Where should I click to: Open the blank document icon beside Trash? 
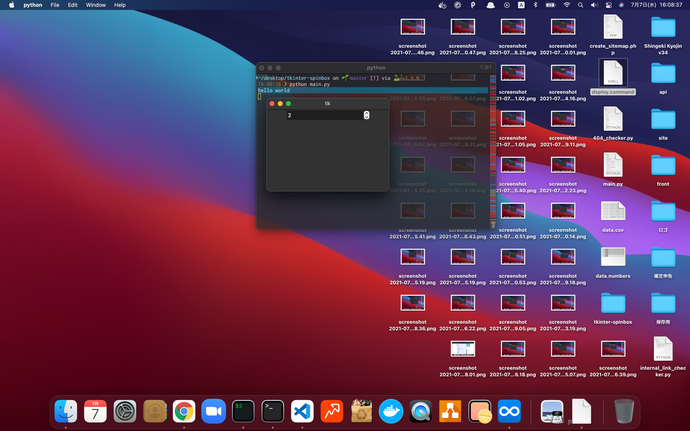pos(581,411)
